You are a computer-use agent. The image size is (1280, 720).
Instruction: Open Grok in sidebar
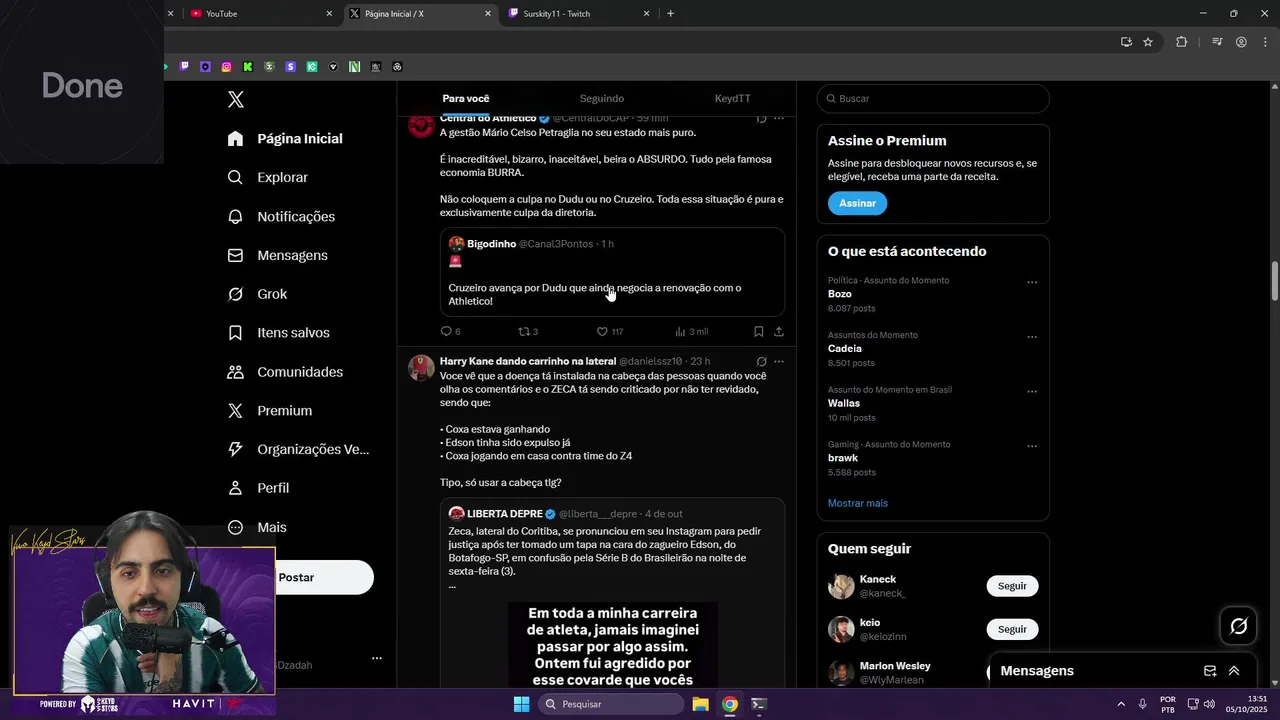coord(258,294)
